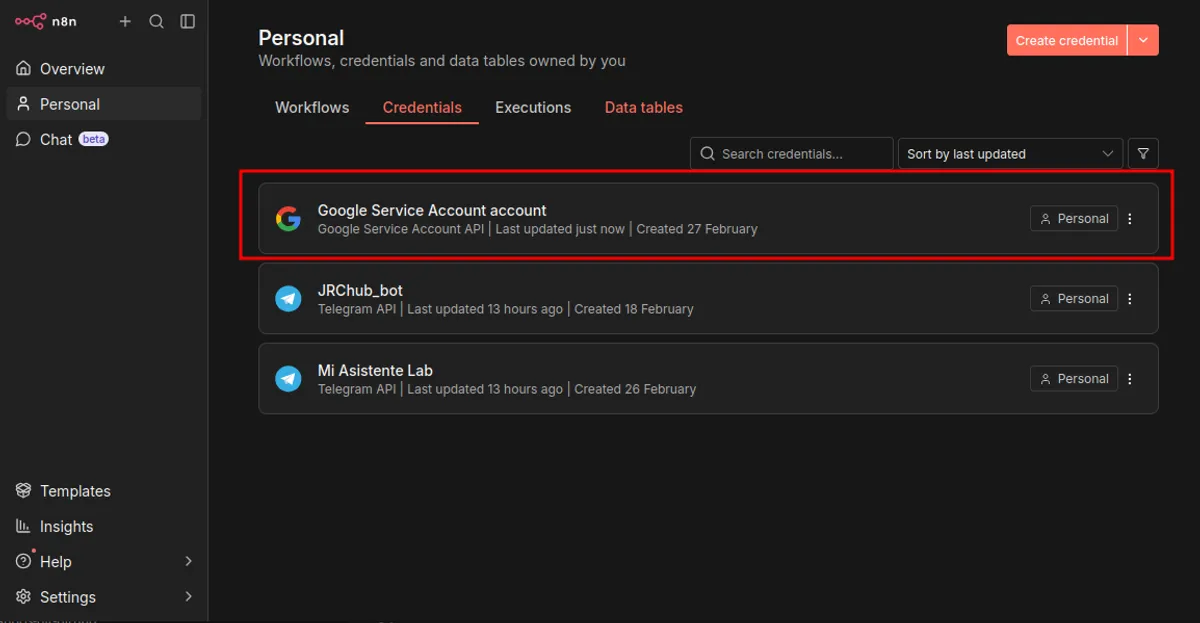Image resolution: width=1200 pixels, height=623 pixels.
Task: Switch to the Workflows tab
Action: click(x=312, y=107)
